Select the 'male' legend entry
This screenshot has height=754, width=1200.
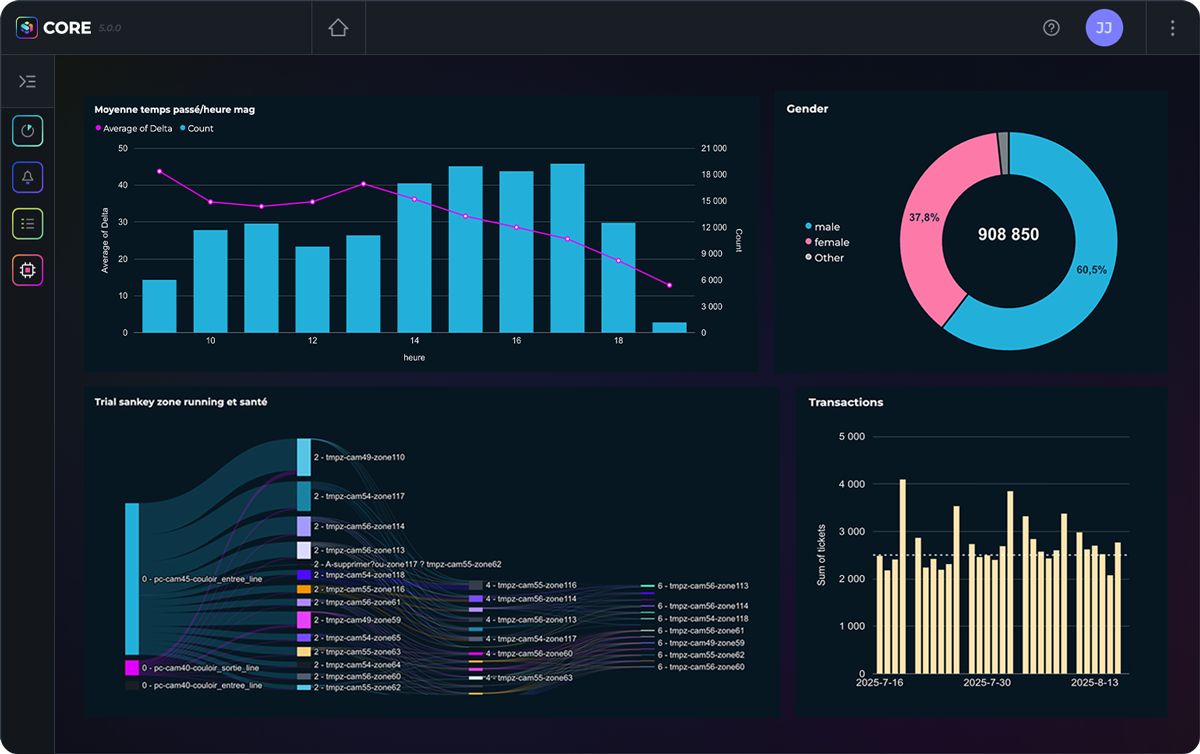click(x=828, y=226)
